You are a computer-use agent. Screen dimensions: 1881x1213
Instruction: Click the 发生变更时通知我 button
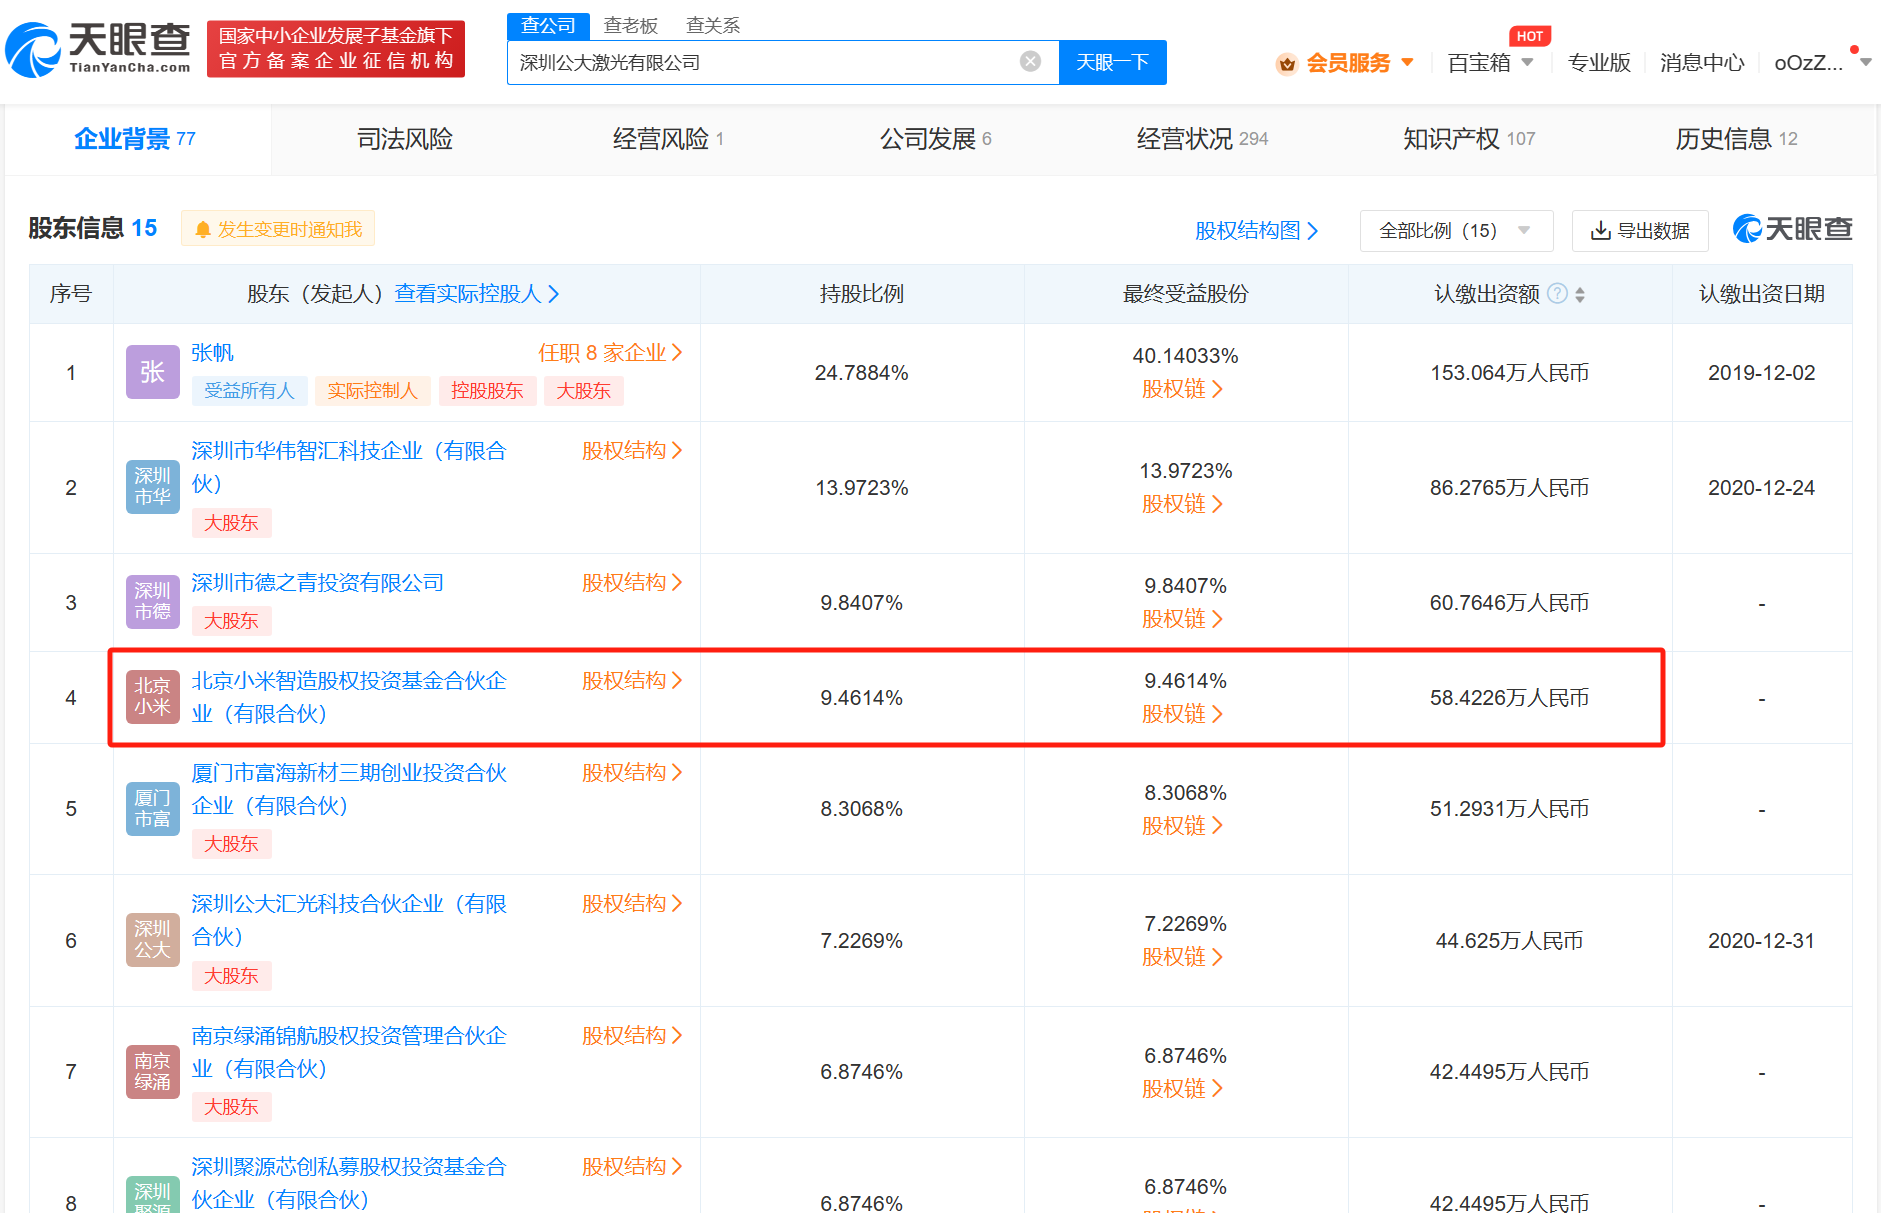tap(278, 229)
